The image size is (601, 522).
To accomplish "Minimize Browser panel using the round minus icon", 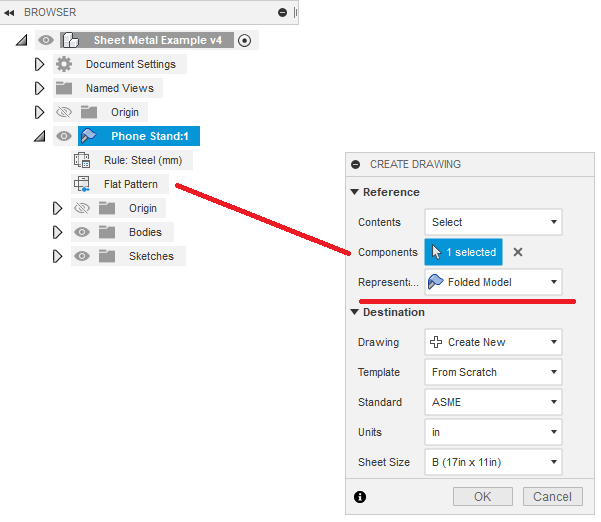I will 282,13.
